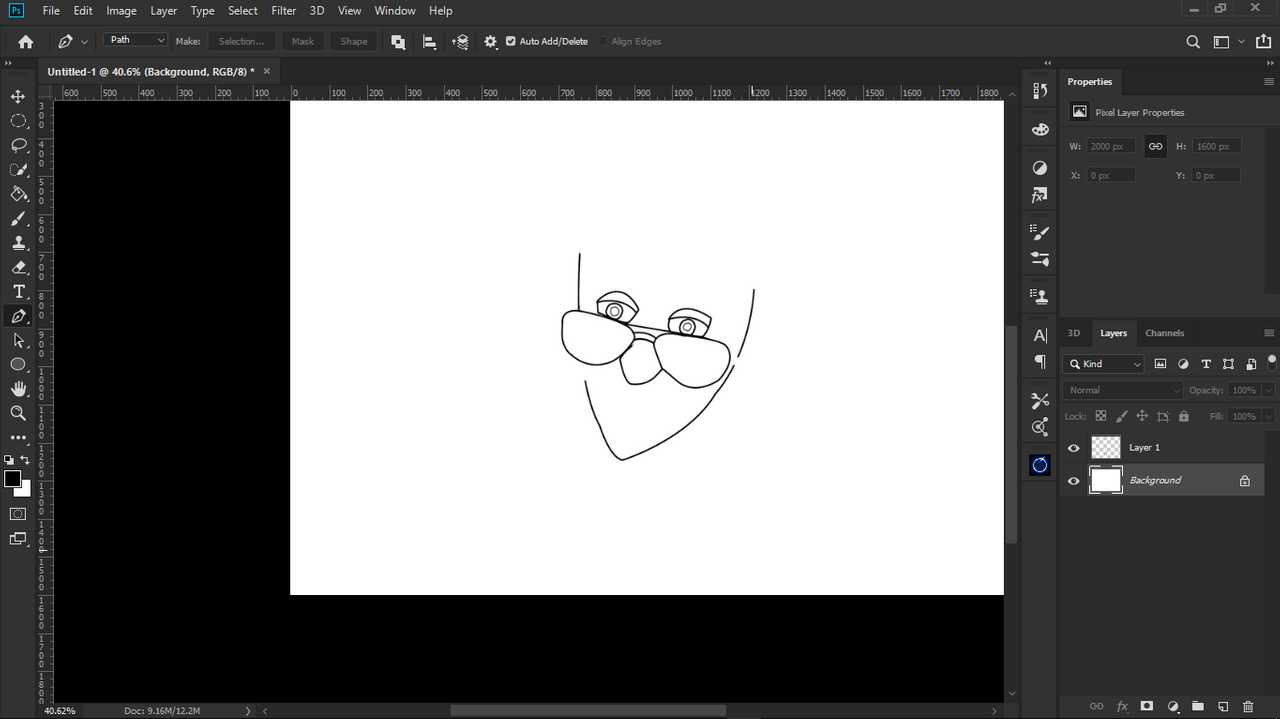
Task: Toggle the pixel layers filter
Action: (1160, 364)
